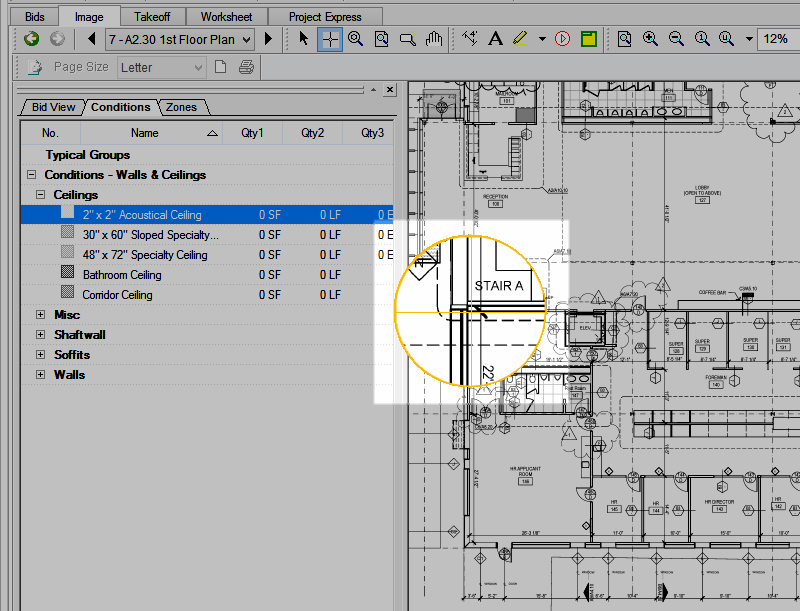
Task: Switch to the Takeoff tab
Action: coord(152,17)
